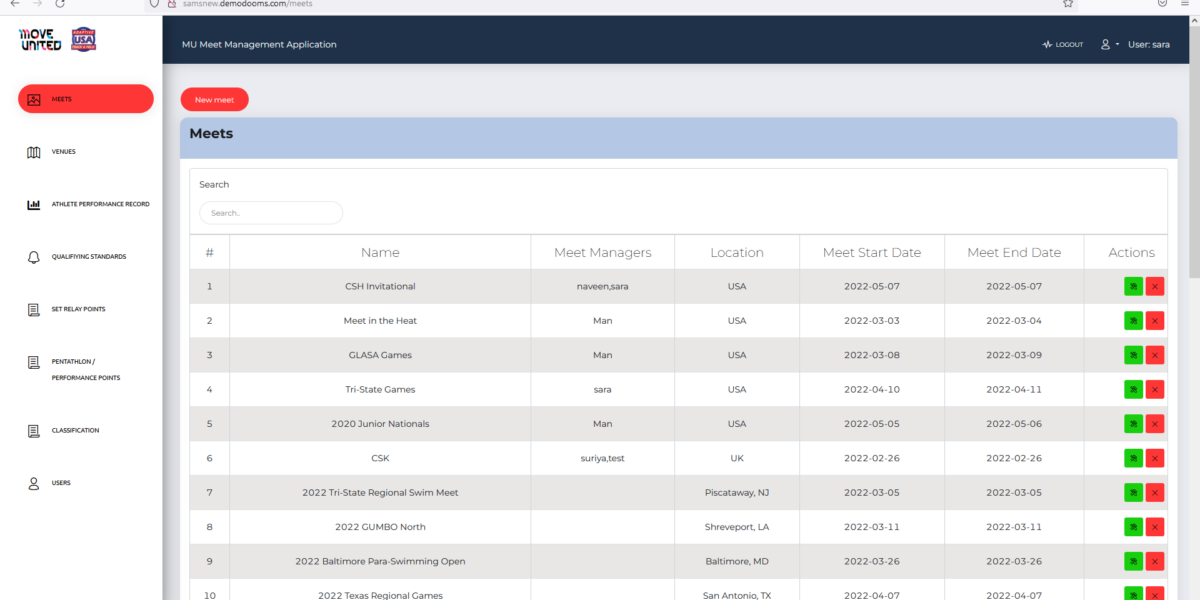Go to Athlete Performance Record
The height and width of the screenshot is (600, 1200).
click(100, 204)
